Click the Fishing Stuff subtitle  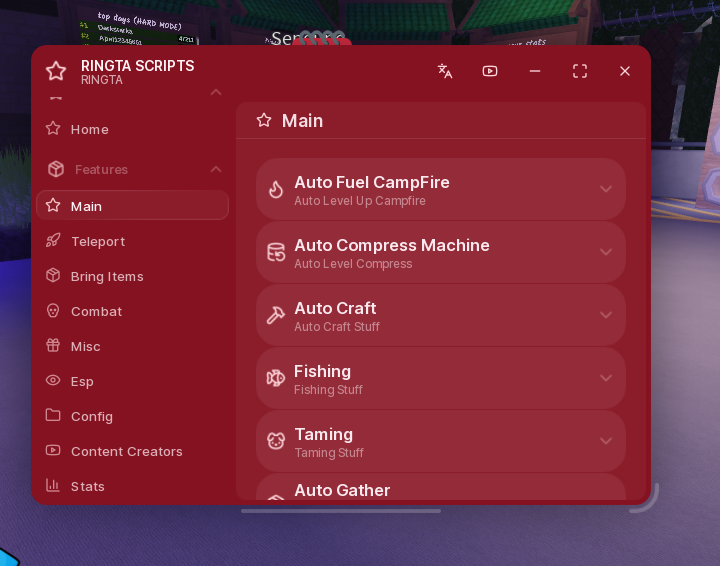click(x=328, y=390)
